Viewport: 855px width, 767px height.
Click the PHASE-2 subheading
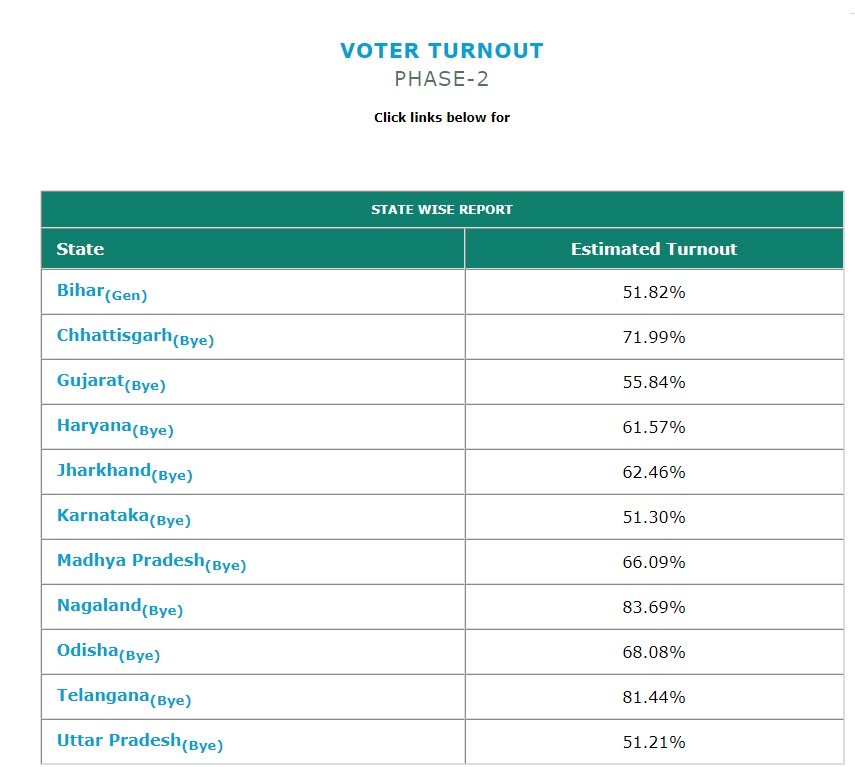[442, 80]
